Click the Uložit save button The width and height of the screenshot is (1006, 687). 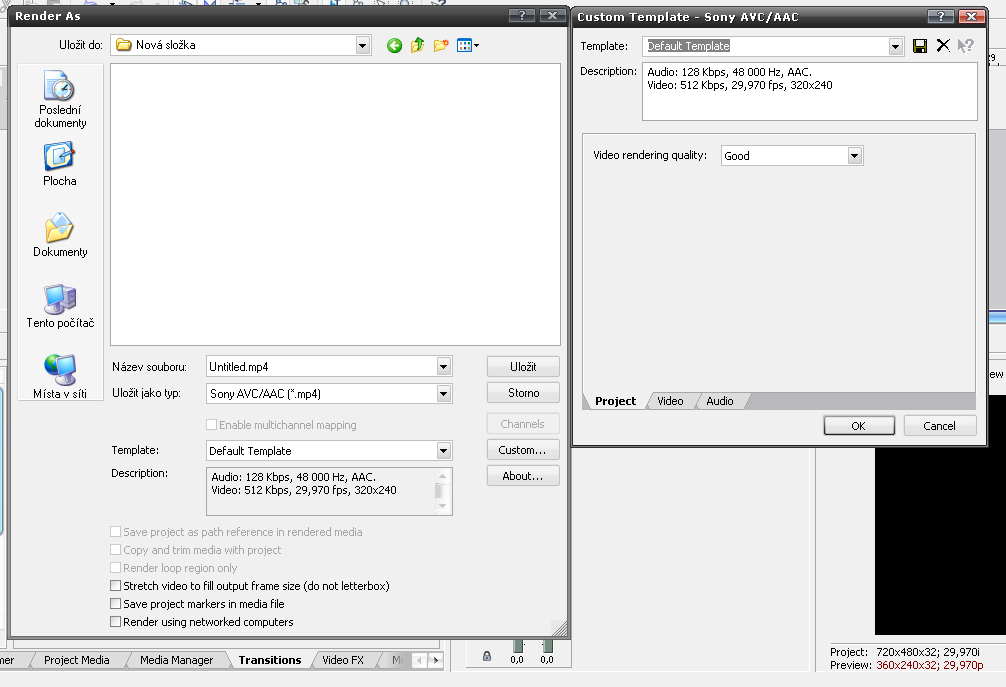pos(523,367)
